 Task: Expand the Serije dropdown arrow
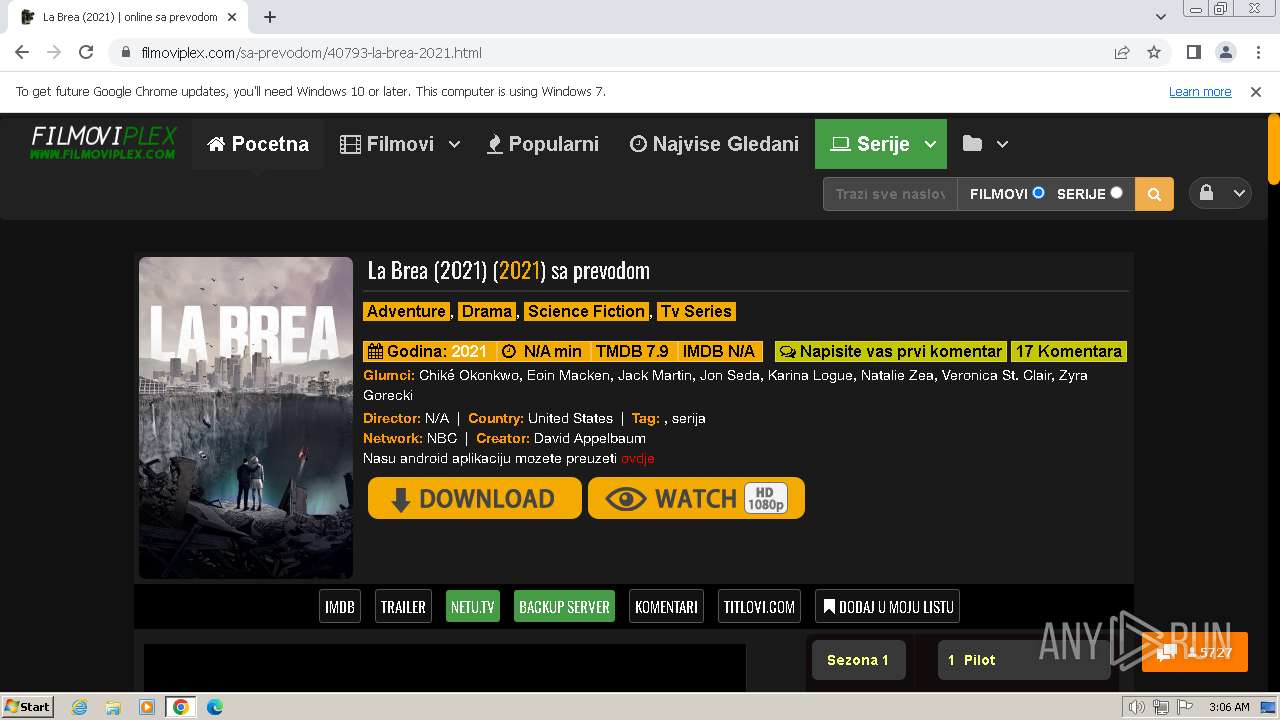930,144
